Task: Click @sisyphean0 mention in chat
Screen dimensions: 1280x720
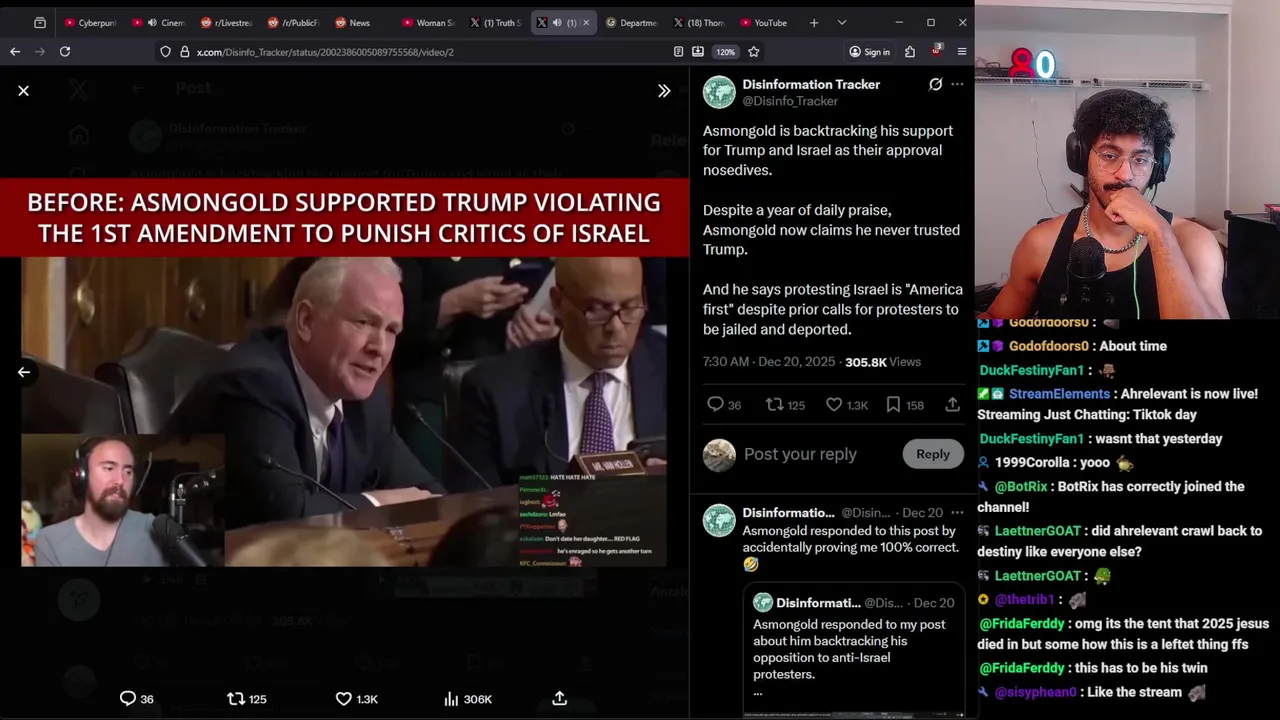Action: pyautogui.click(x=1035, y=692)
